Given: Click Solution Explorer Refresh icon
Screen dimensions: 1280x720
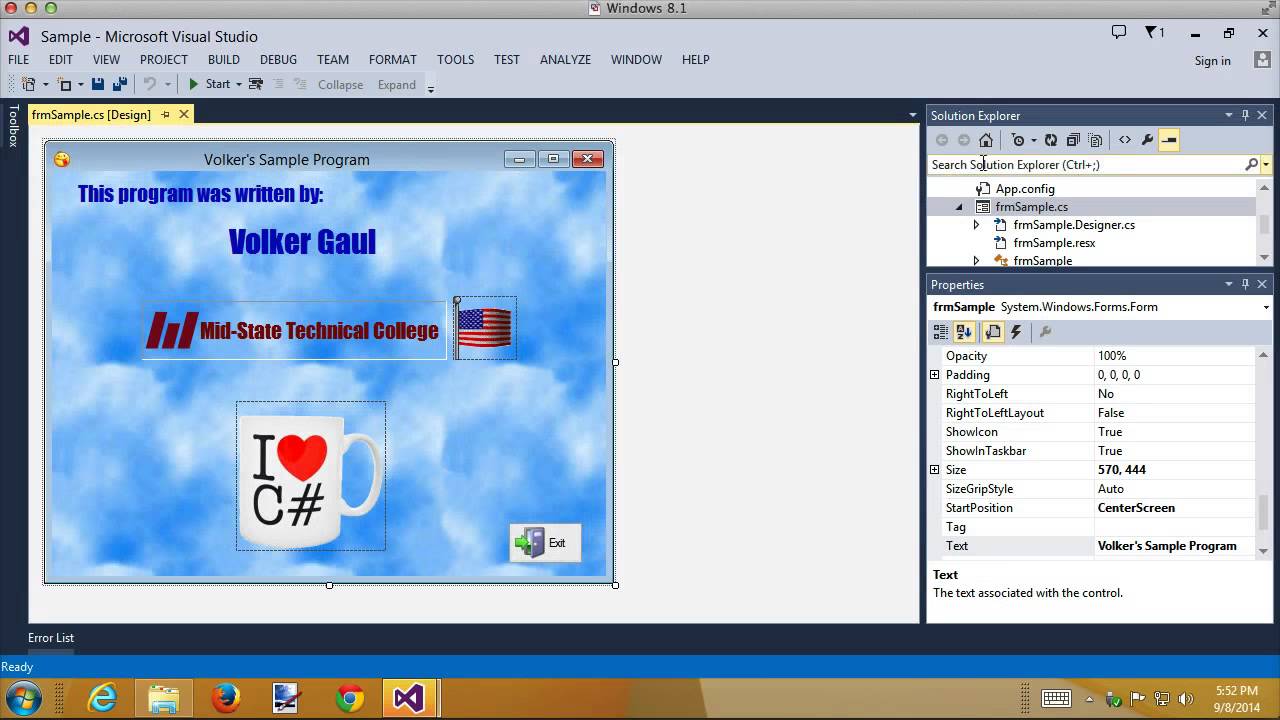Looking at the screenshot, I should [x=1051, y=140].
